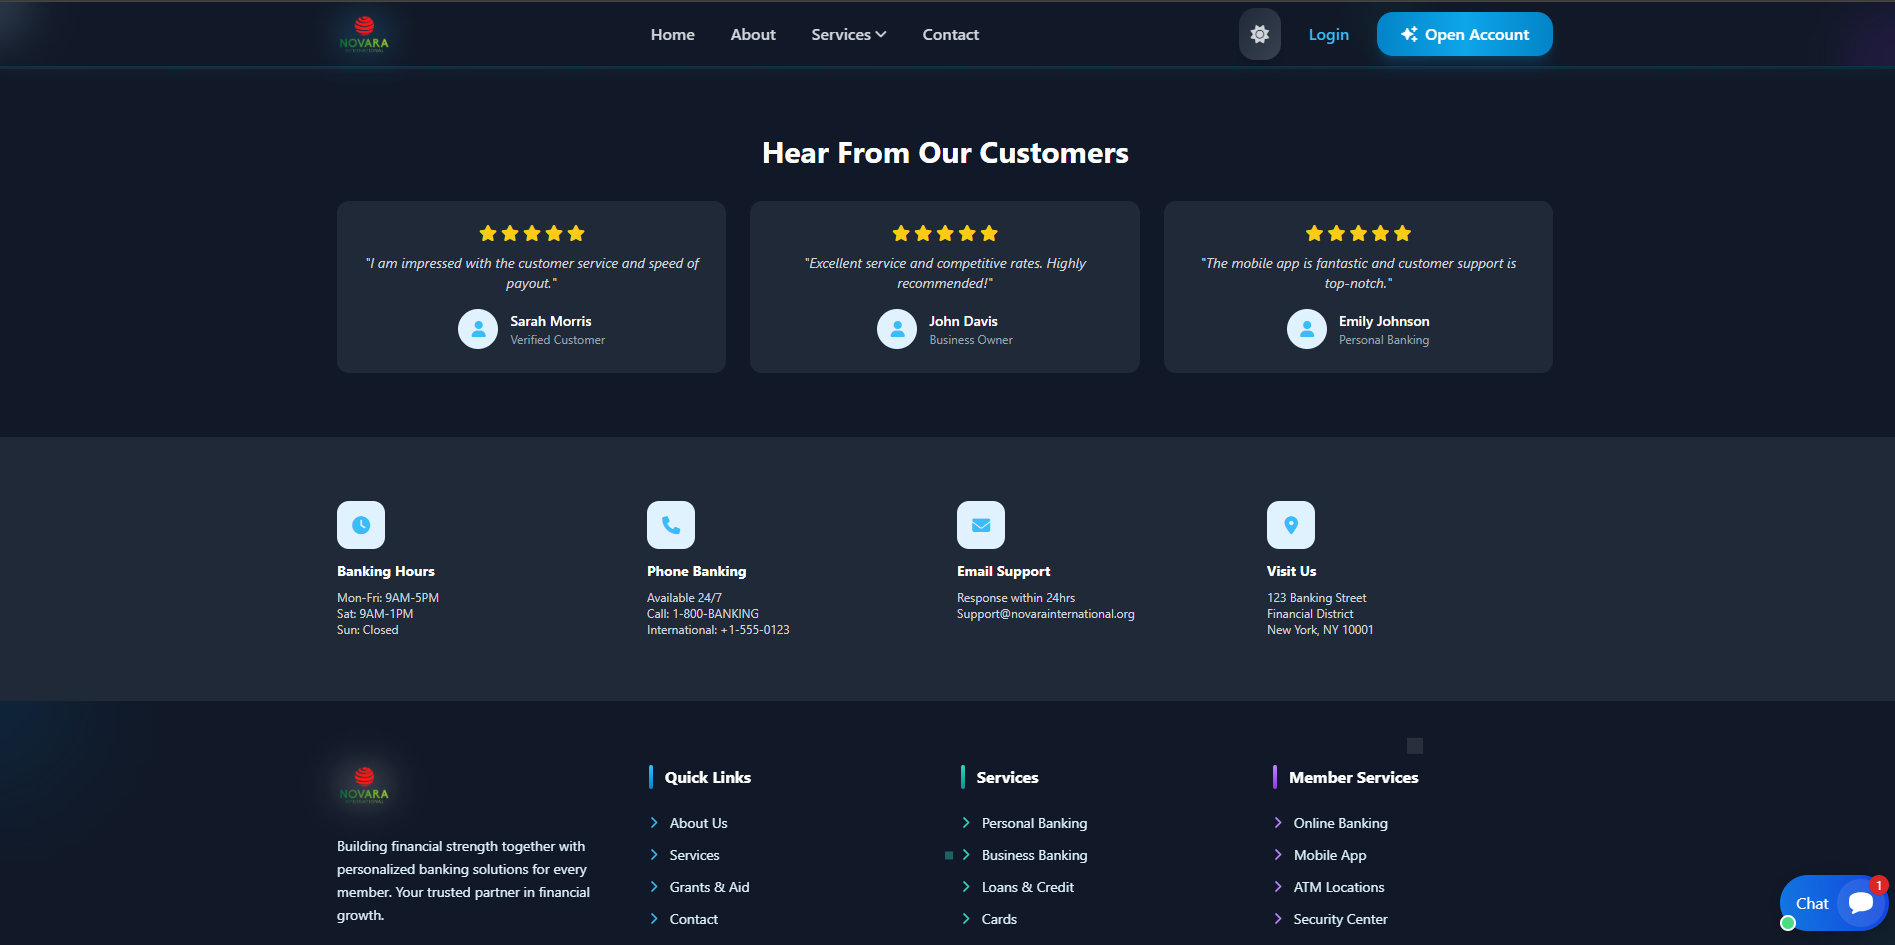
Task: Expand the Services dropdown in the navbar
Action: (x=848, y=34)
